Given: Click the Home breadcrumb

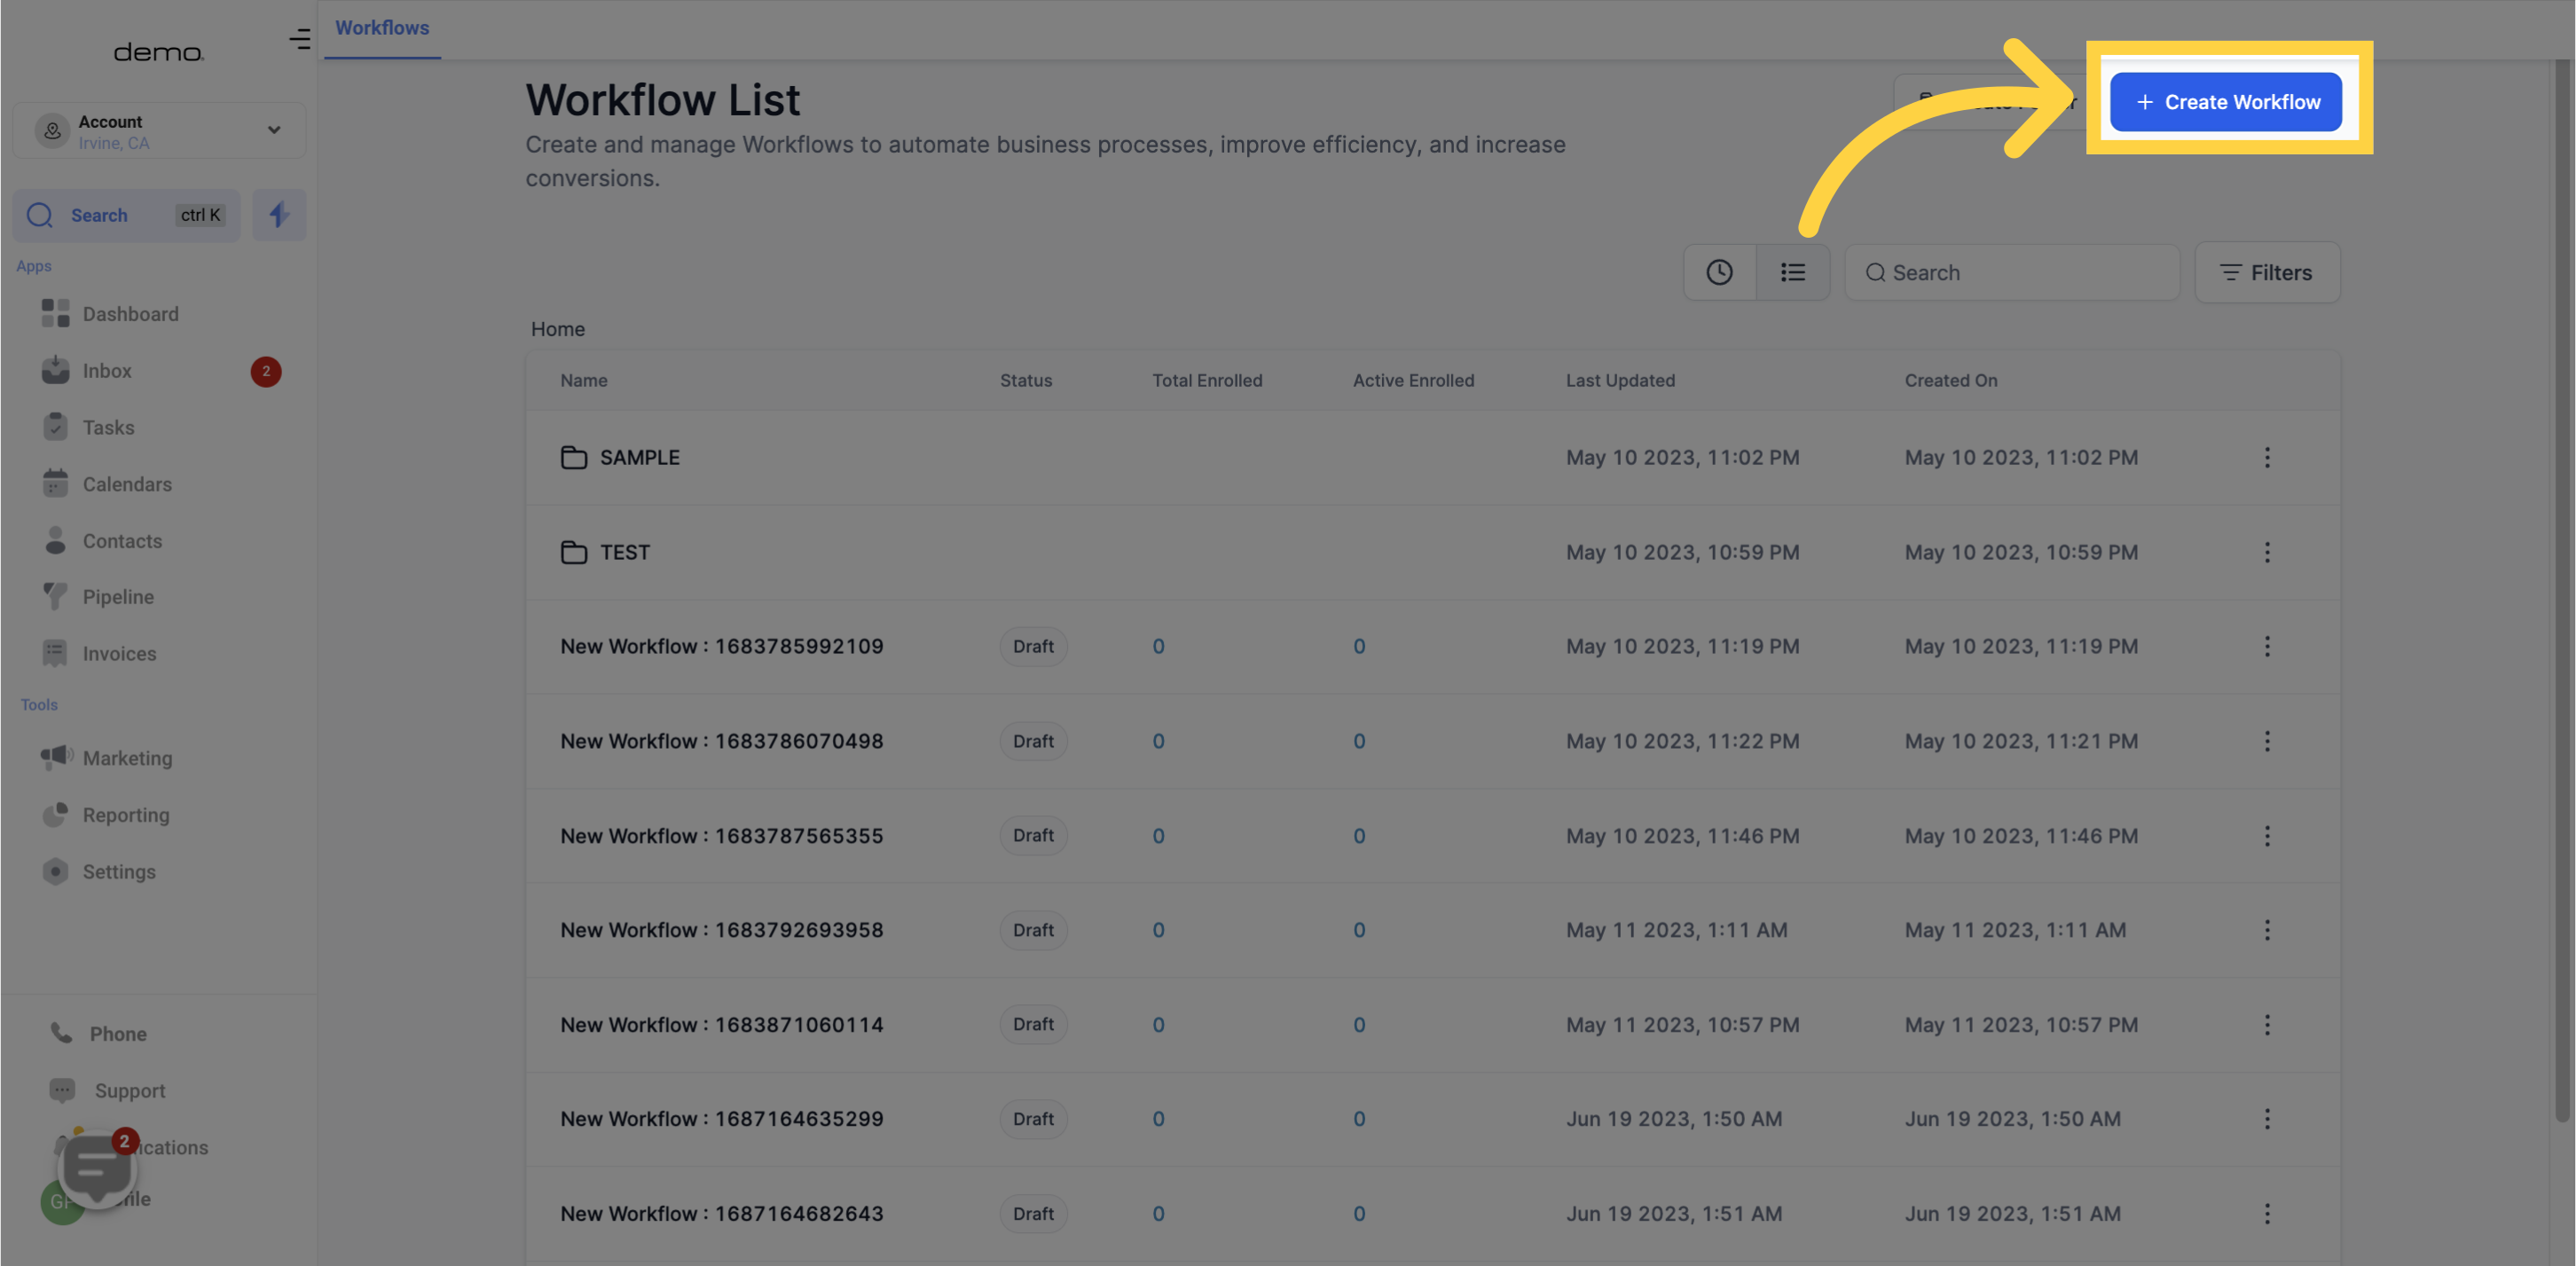Looking at the screenshot, I should [557, 329].
